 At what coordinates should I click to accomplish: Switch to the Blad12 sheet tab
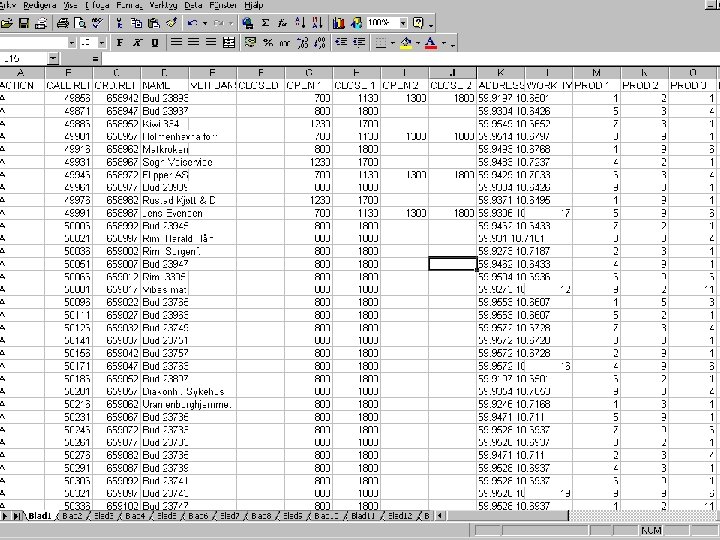point(400,516)
